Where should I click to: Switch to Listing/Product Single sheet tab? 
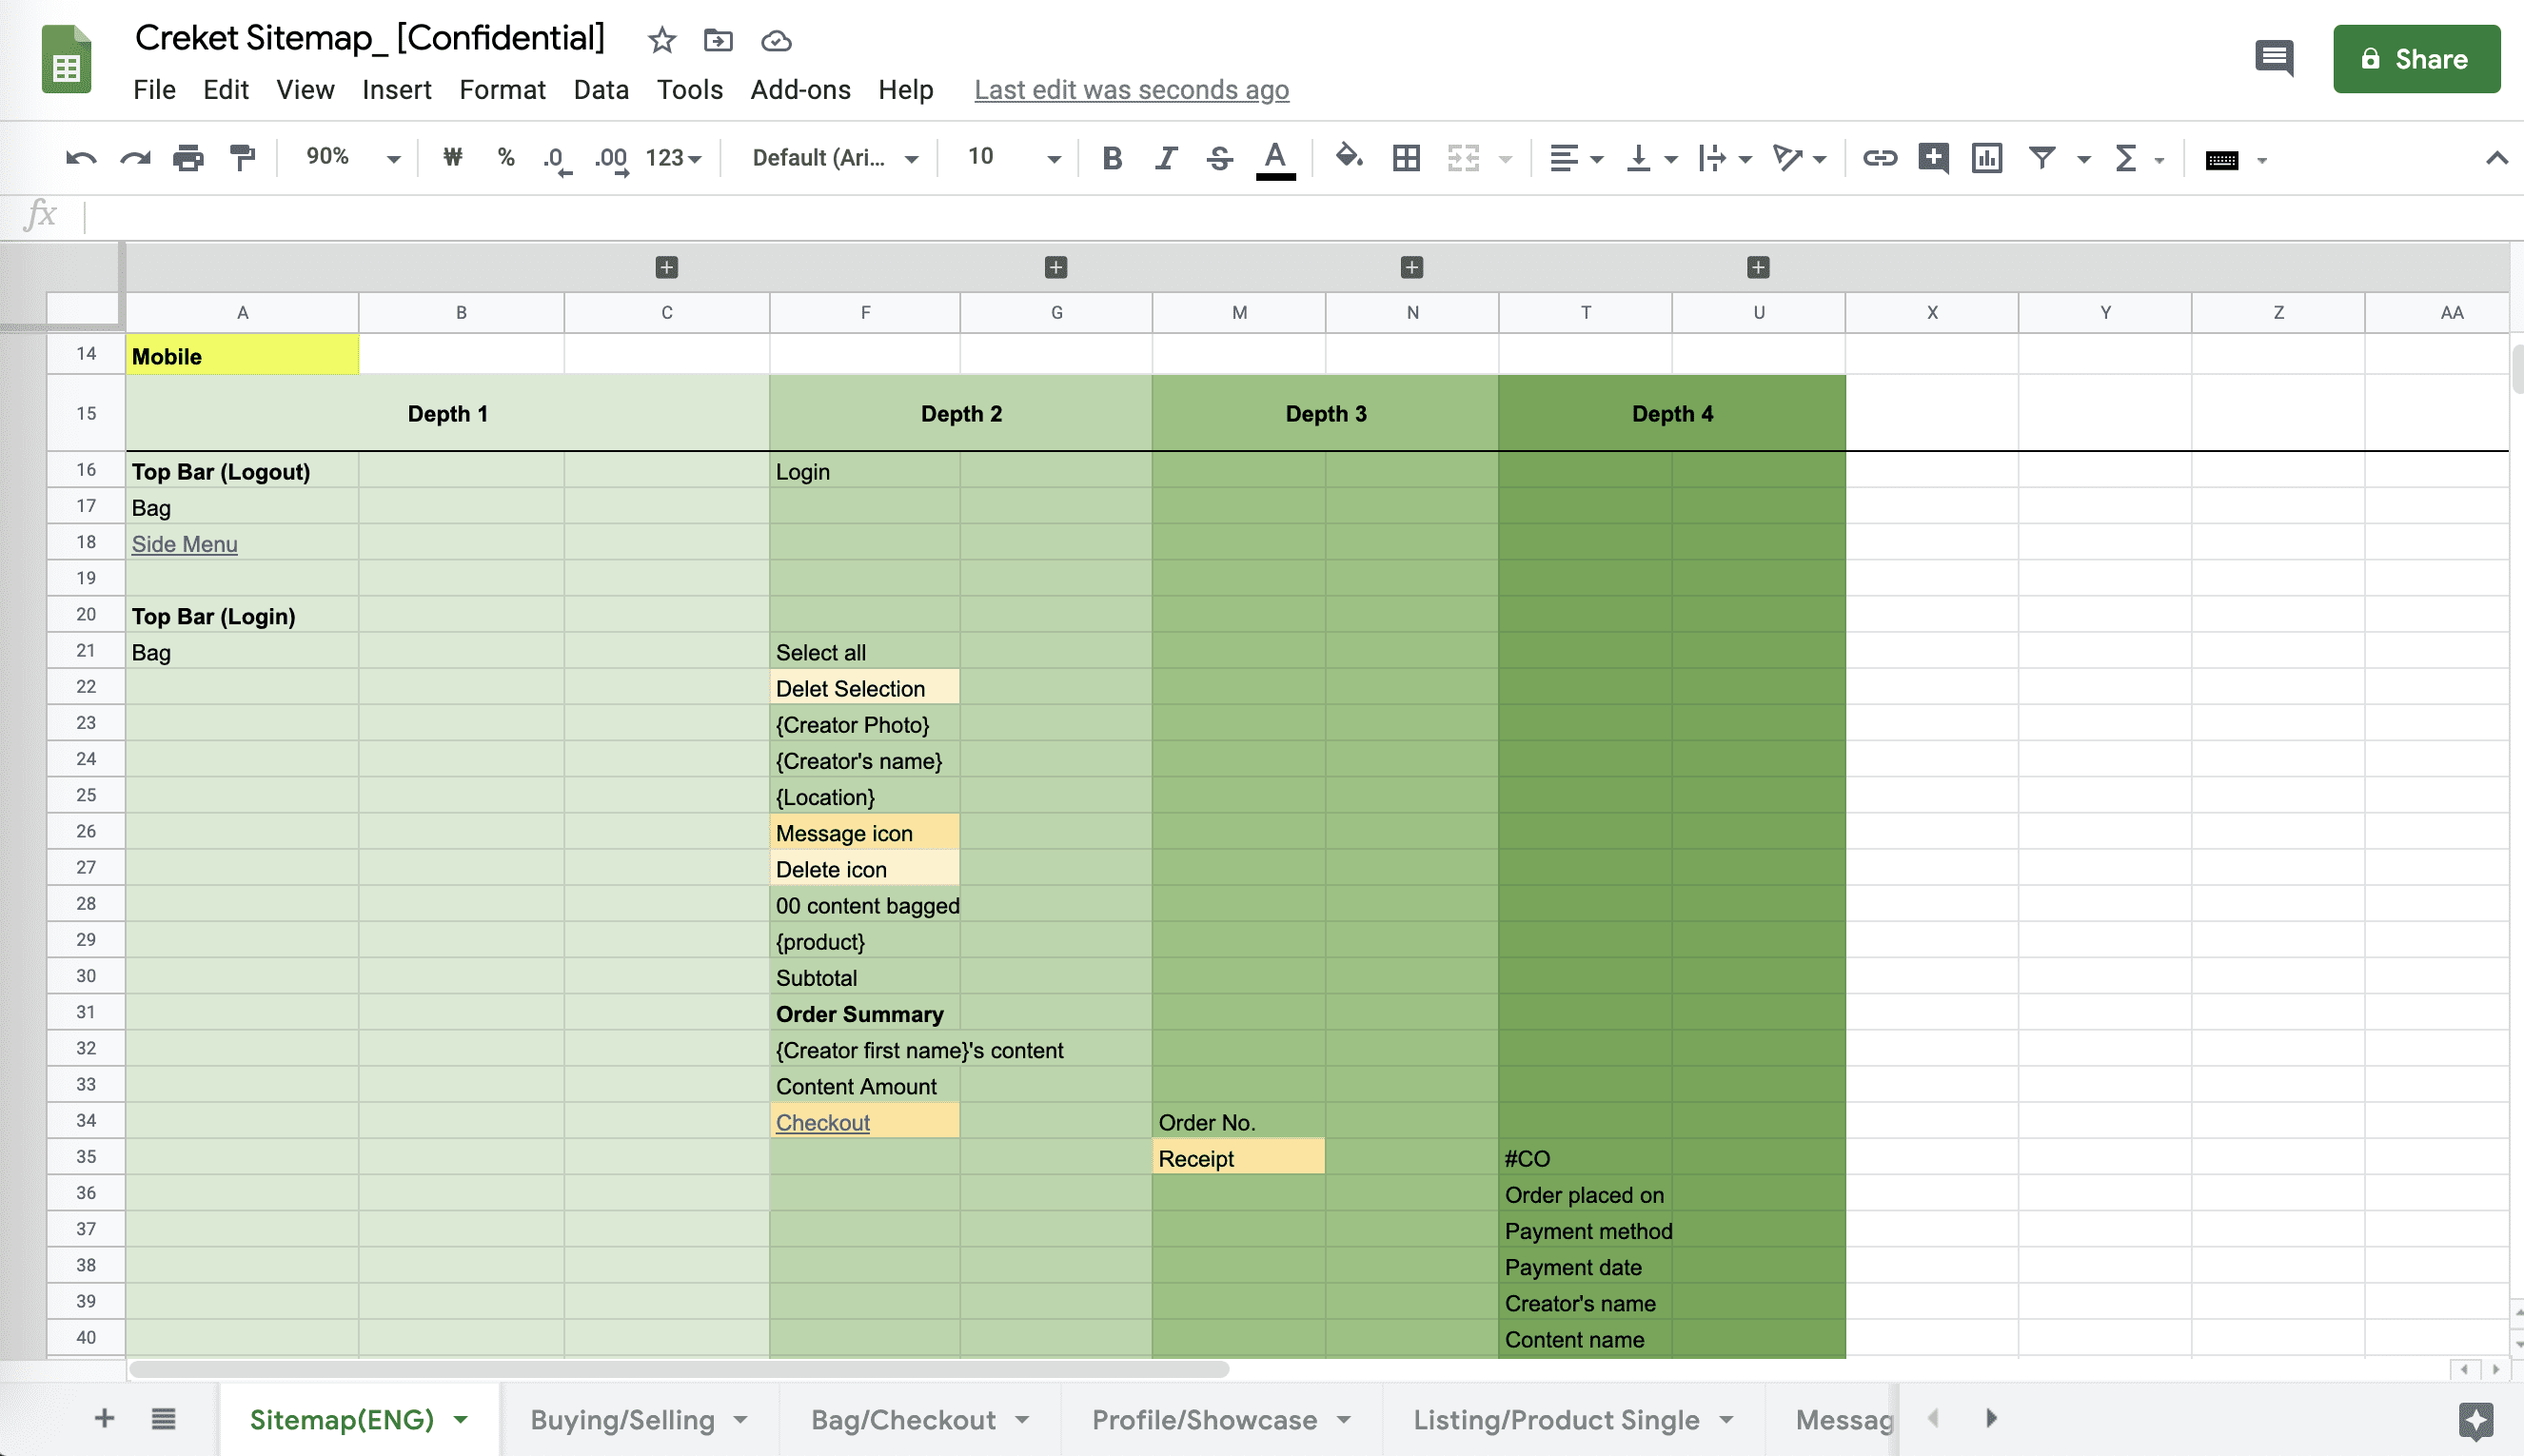click(1573, 1420)
